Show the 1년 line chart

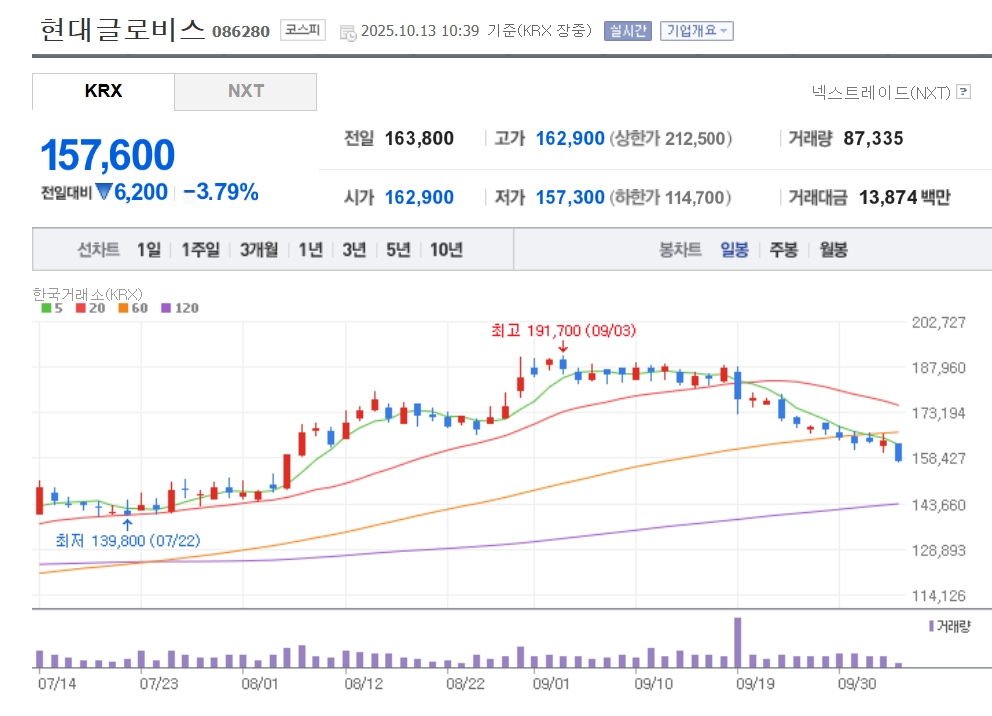[x=310, y=250]
